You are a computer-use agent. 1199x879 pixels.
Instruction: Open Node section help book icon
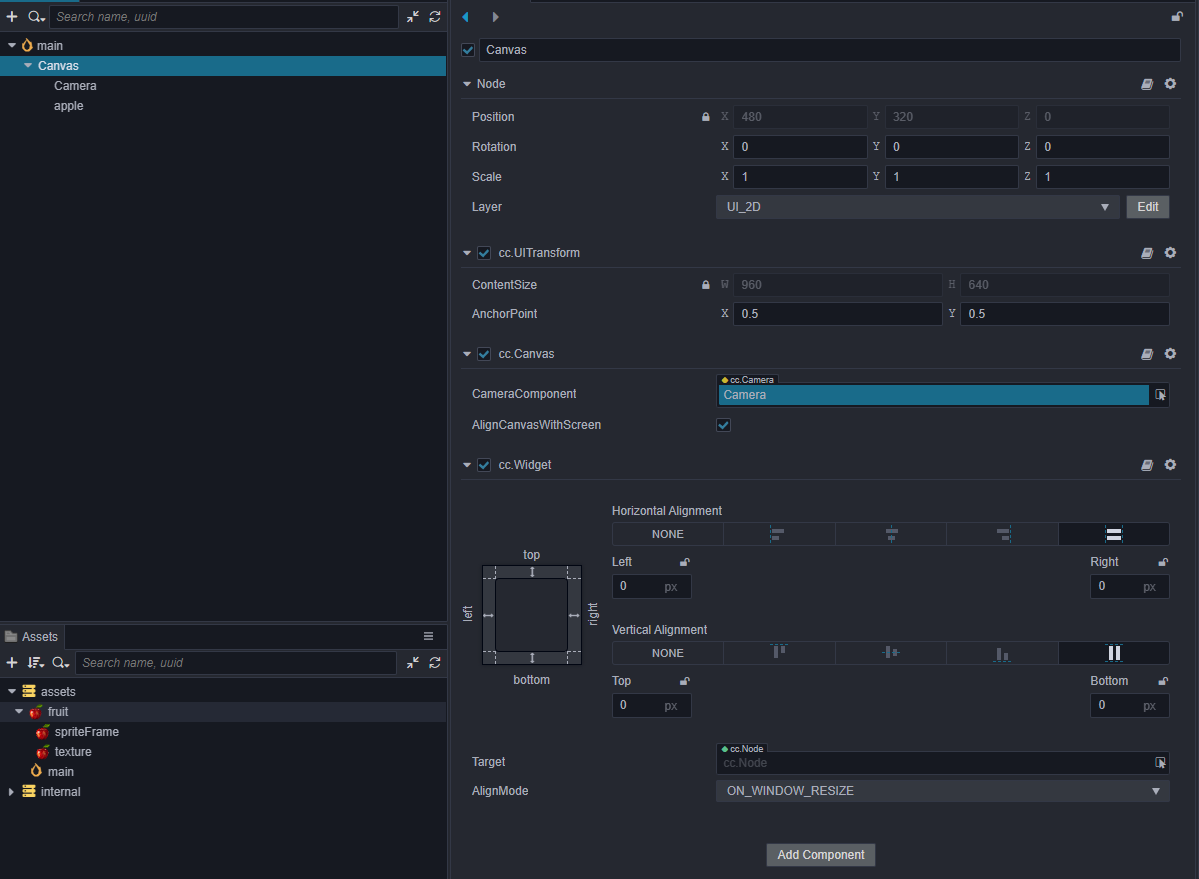pos(1147,84)
